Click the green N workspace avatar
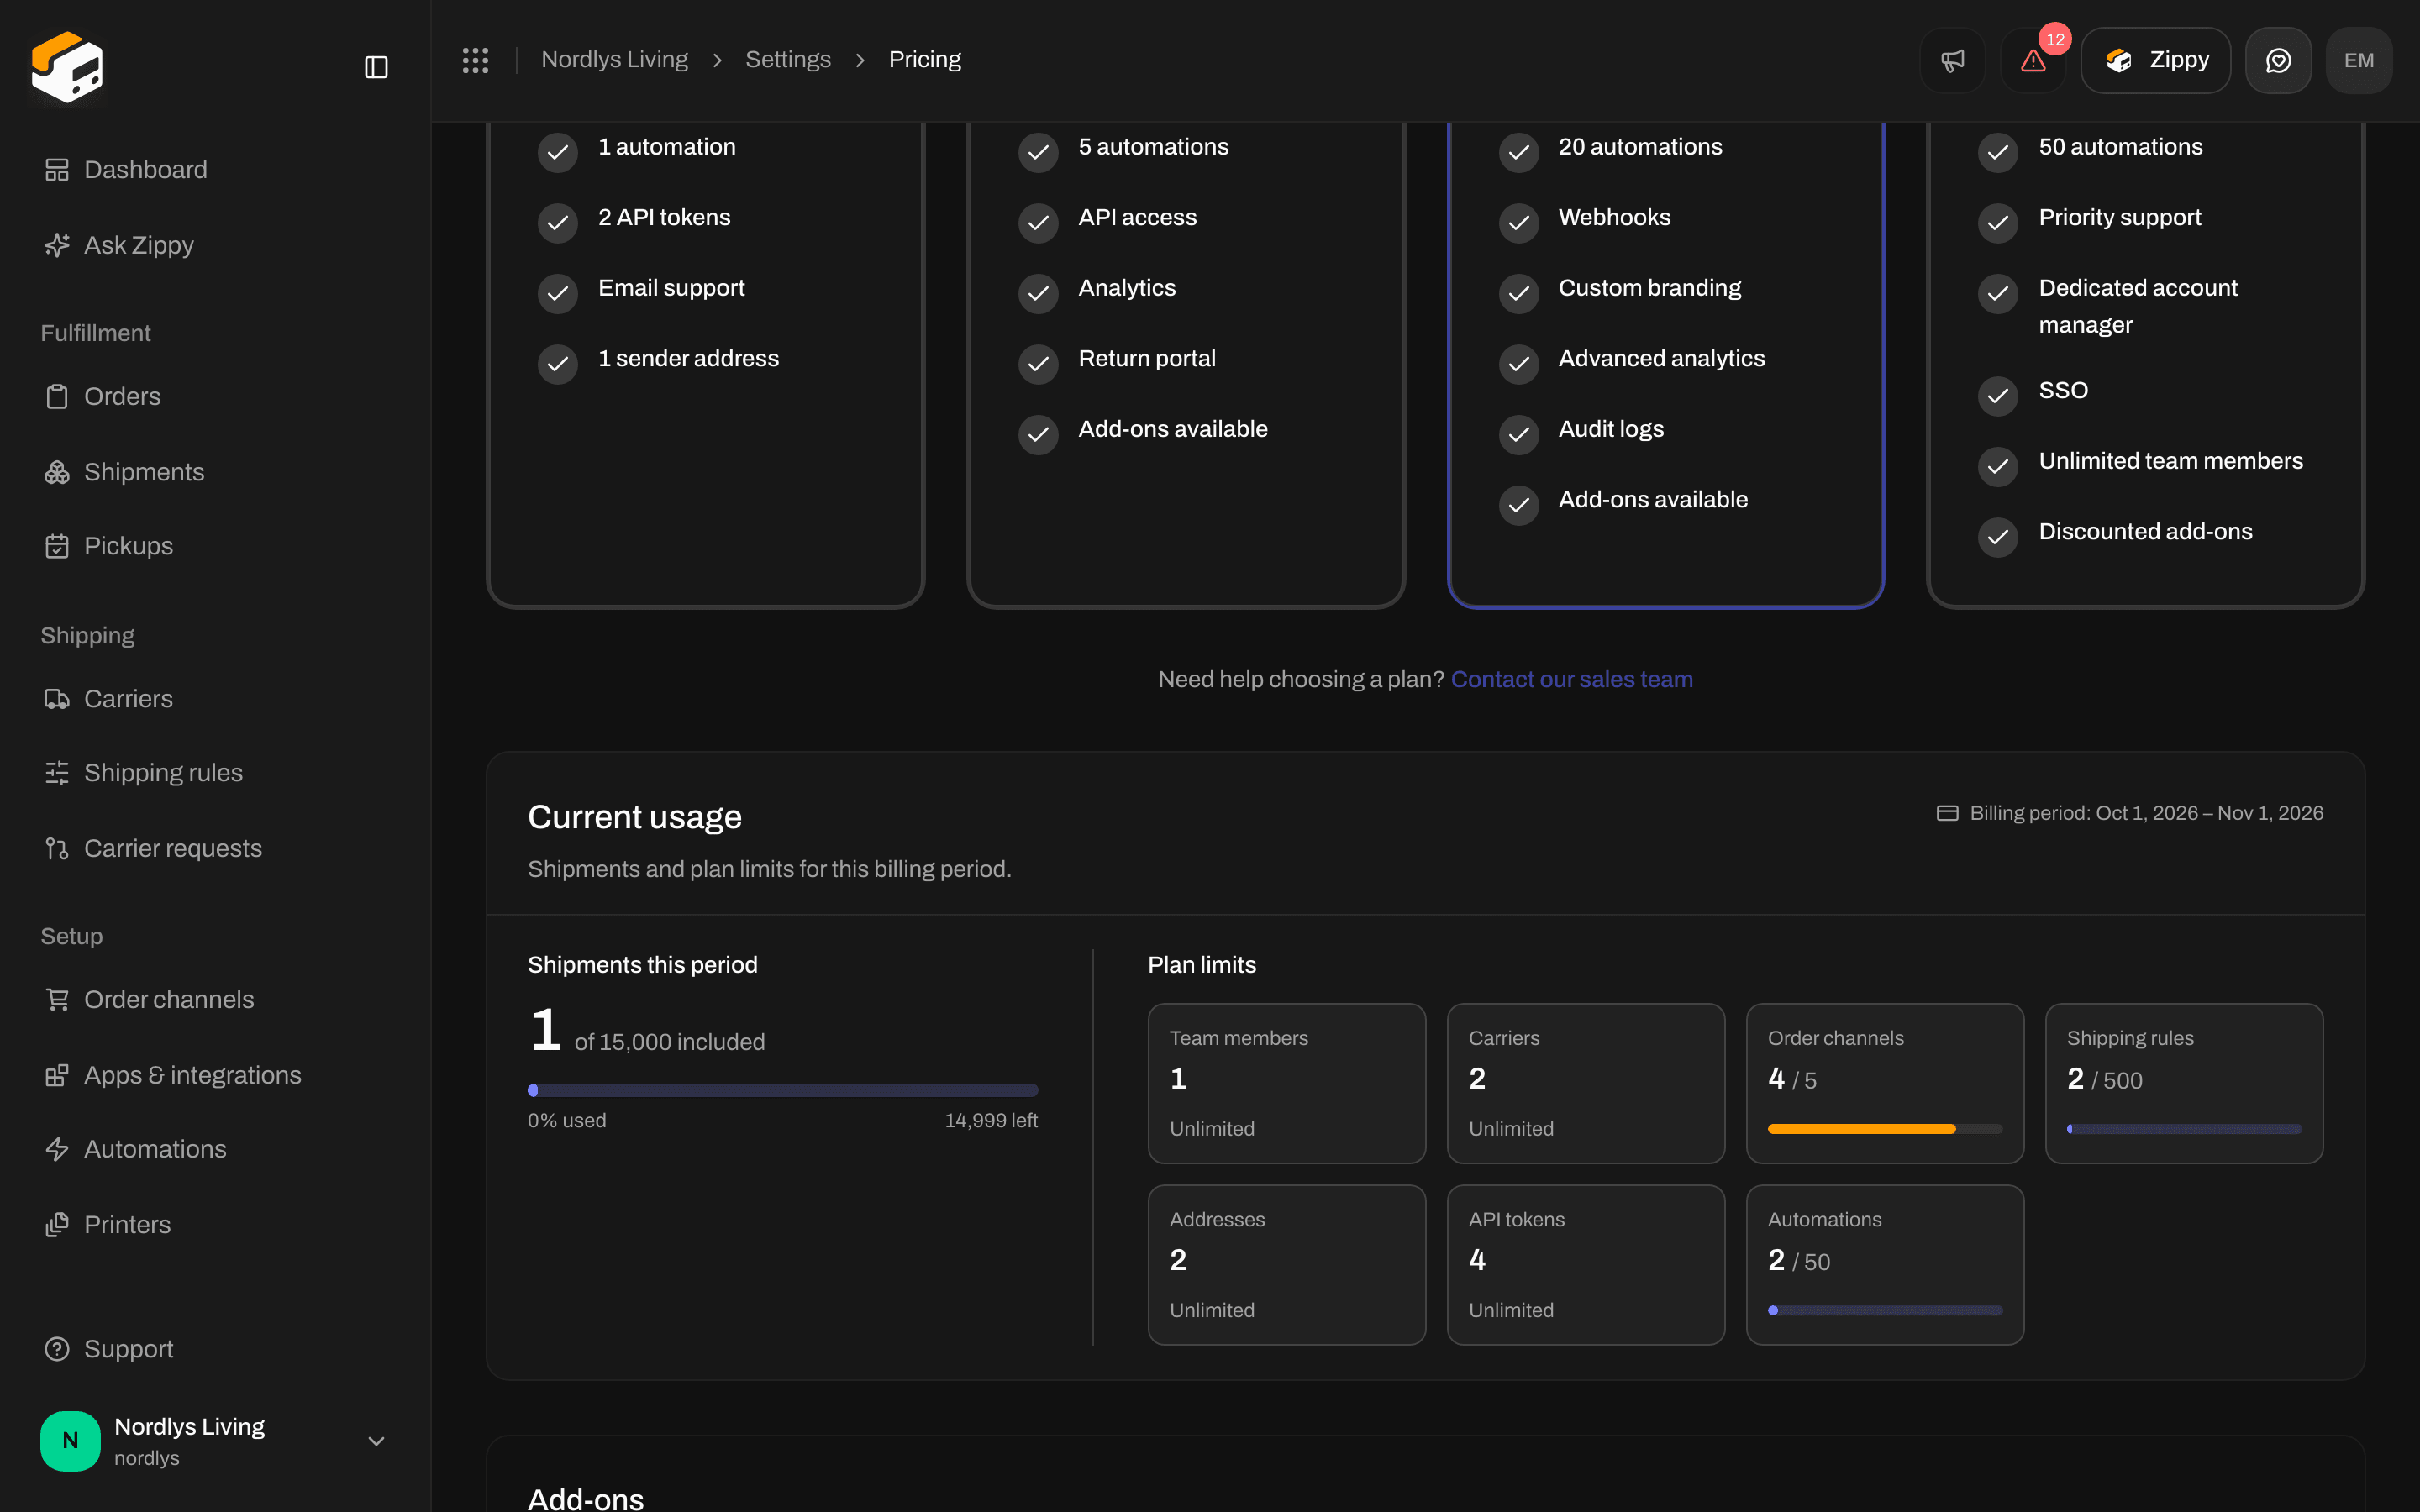The image size is (2420, 1512). click(x=70, y=1440)
